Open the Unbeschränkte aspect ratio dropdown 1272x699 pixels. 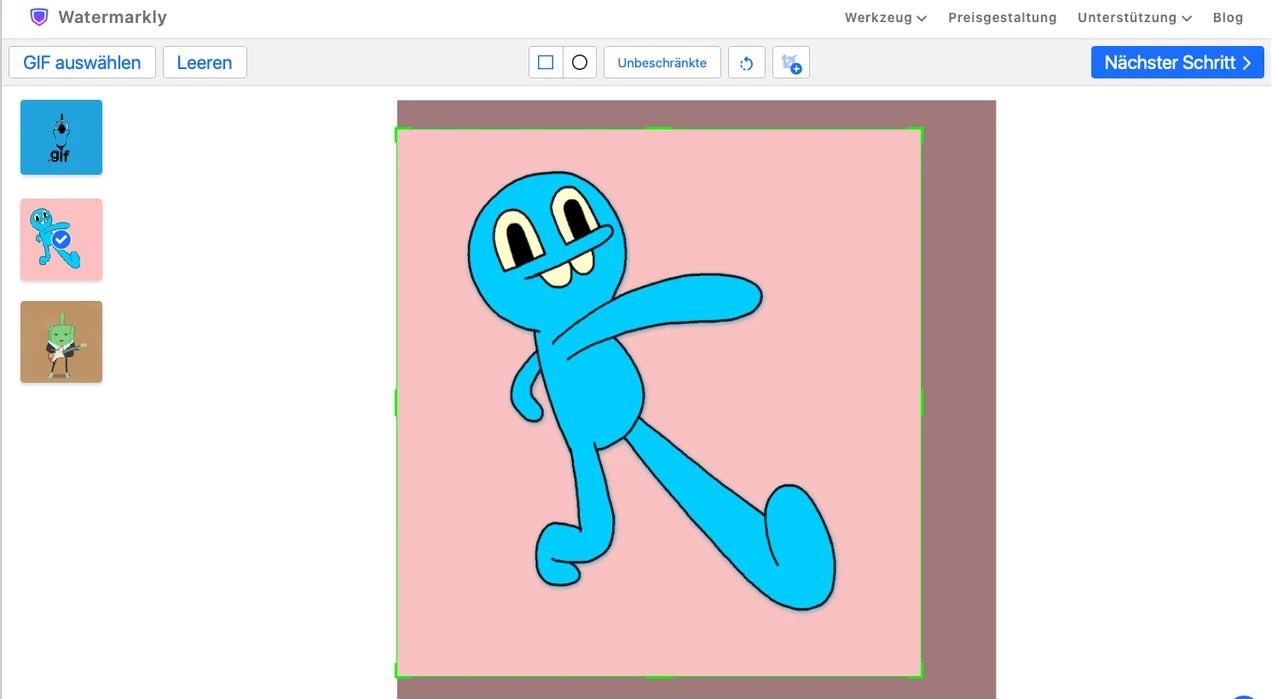pyautogui.click(x=662, y=62)
